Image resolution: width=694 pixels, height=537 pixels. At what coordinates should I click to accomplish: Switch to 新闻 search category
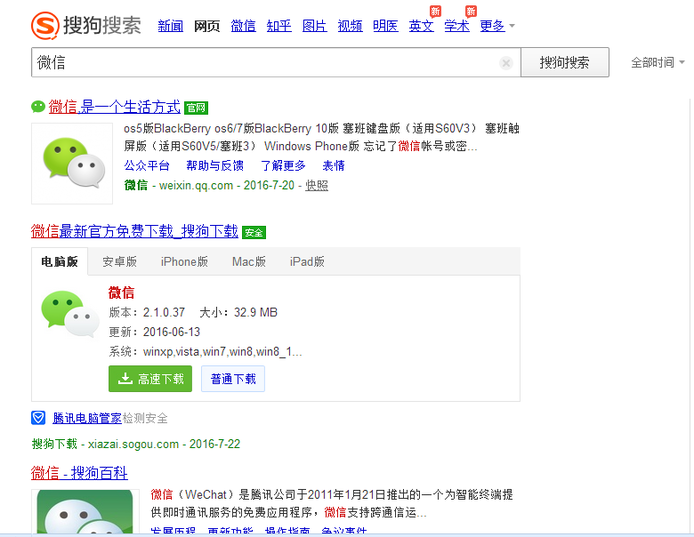click(x=170, y=26)
